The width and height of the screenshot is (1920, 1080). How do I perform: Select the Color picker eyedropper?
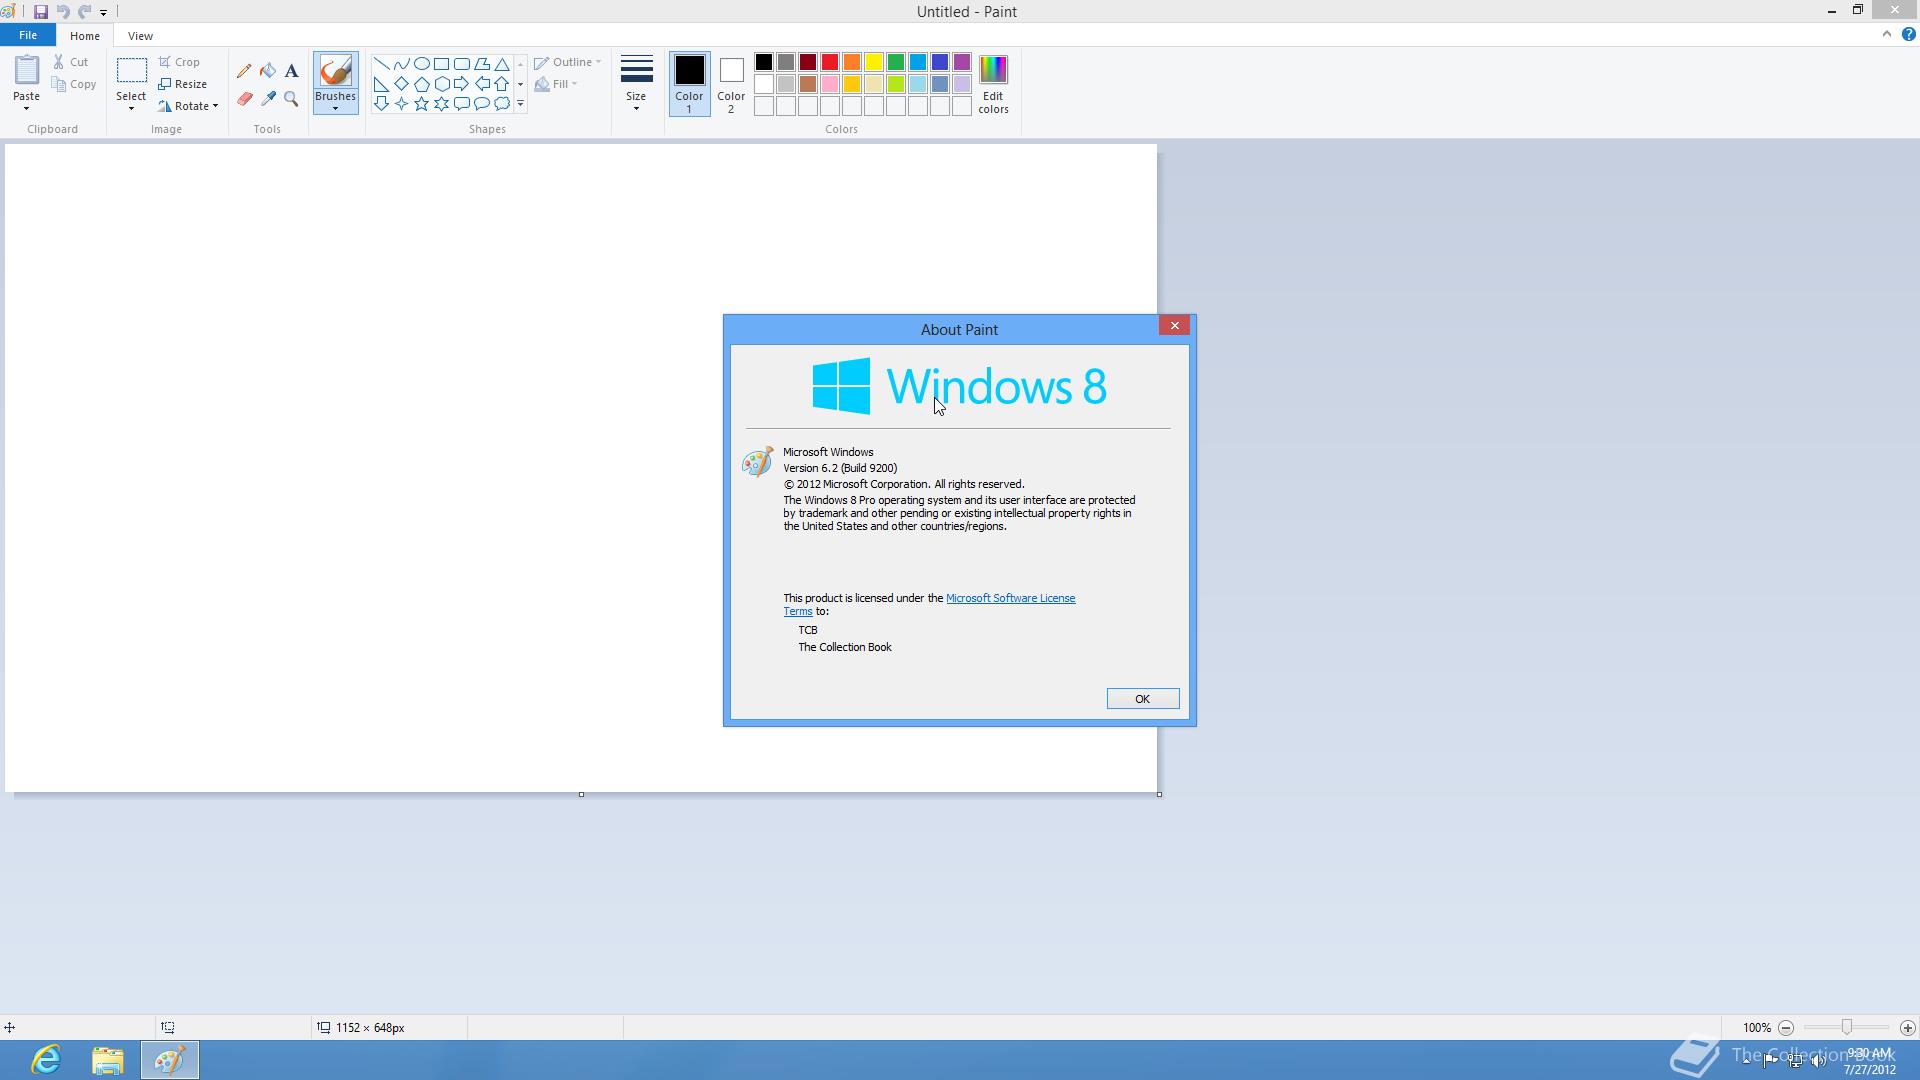[x=268, y=99]
